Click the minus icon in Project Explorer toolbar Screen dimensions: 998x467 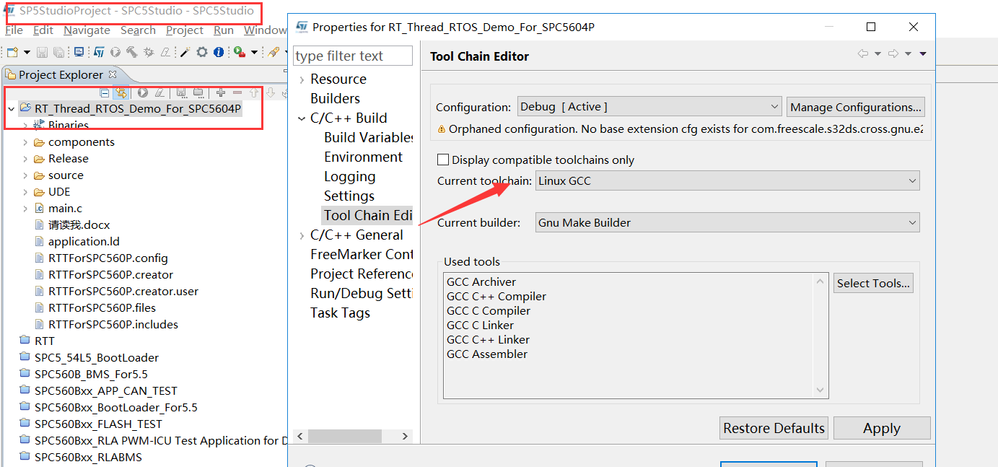237,93
